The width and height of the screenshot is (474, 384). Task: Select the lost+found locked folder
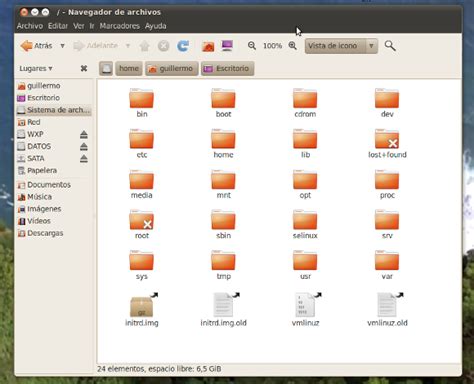point(387,139)
